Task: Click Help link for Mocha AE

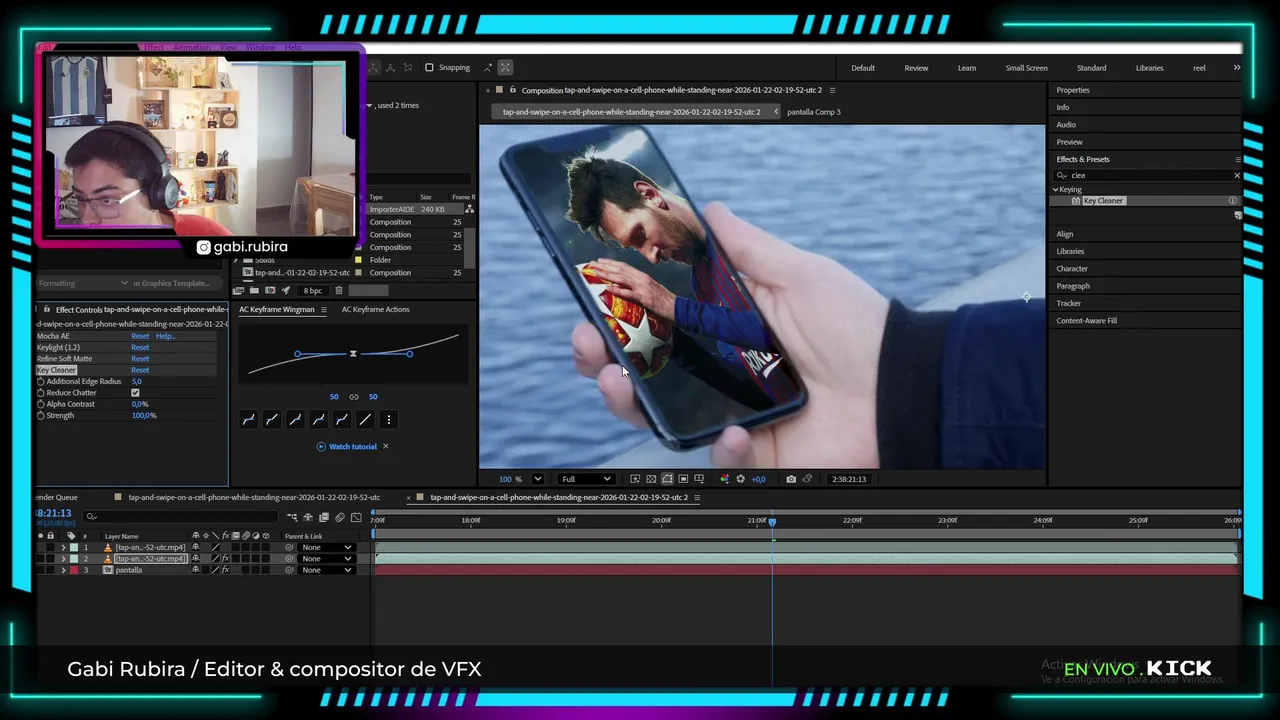Action: tap(165, 336)
